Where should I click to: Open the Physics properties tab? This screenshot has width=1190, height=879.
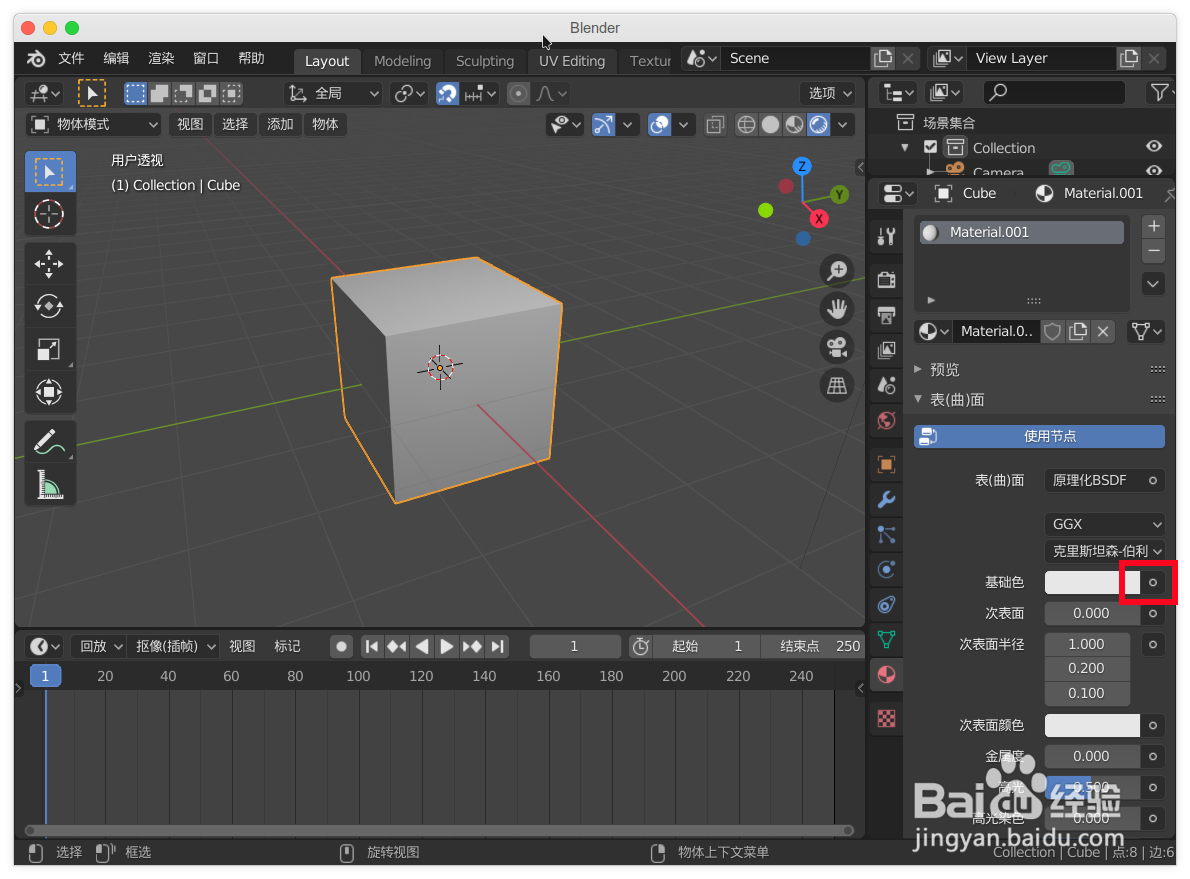[x=886, y=569]
